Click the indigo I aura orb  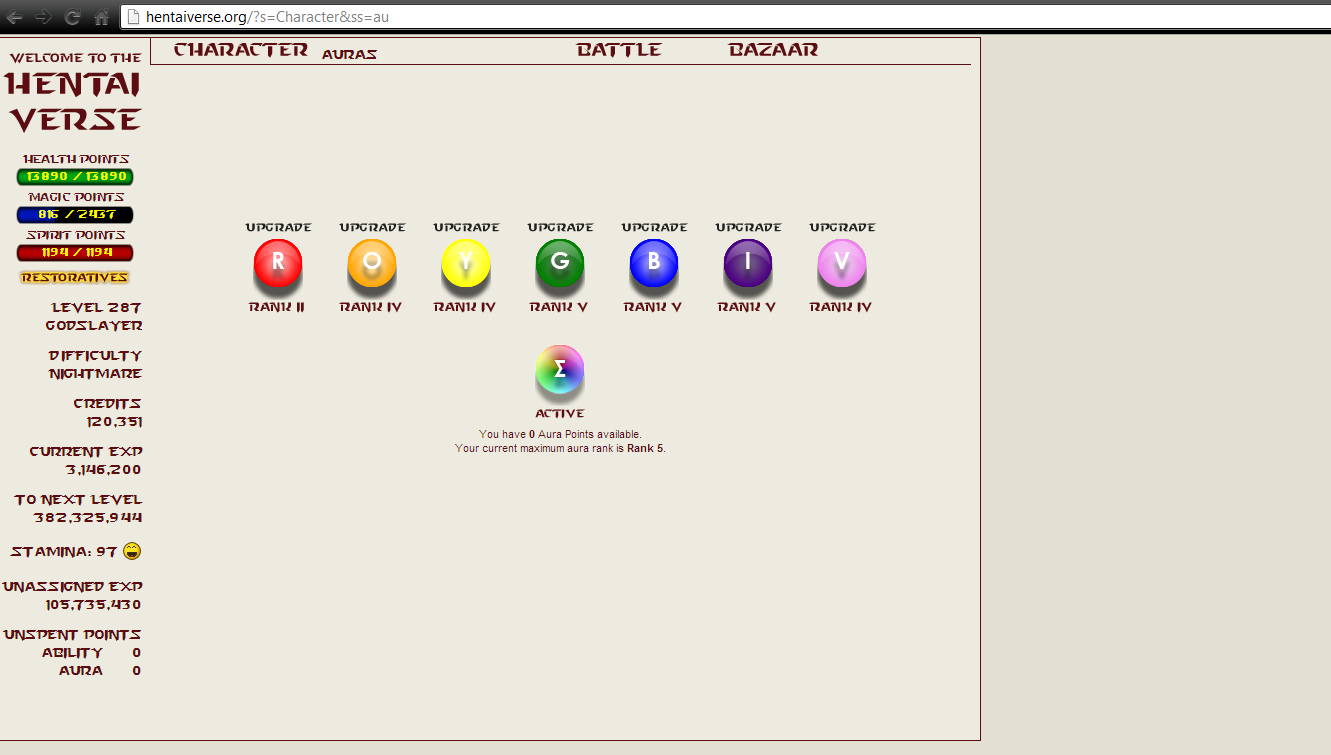coord(748,264)
